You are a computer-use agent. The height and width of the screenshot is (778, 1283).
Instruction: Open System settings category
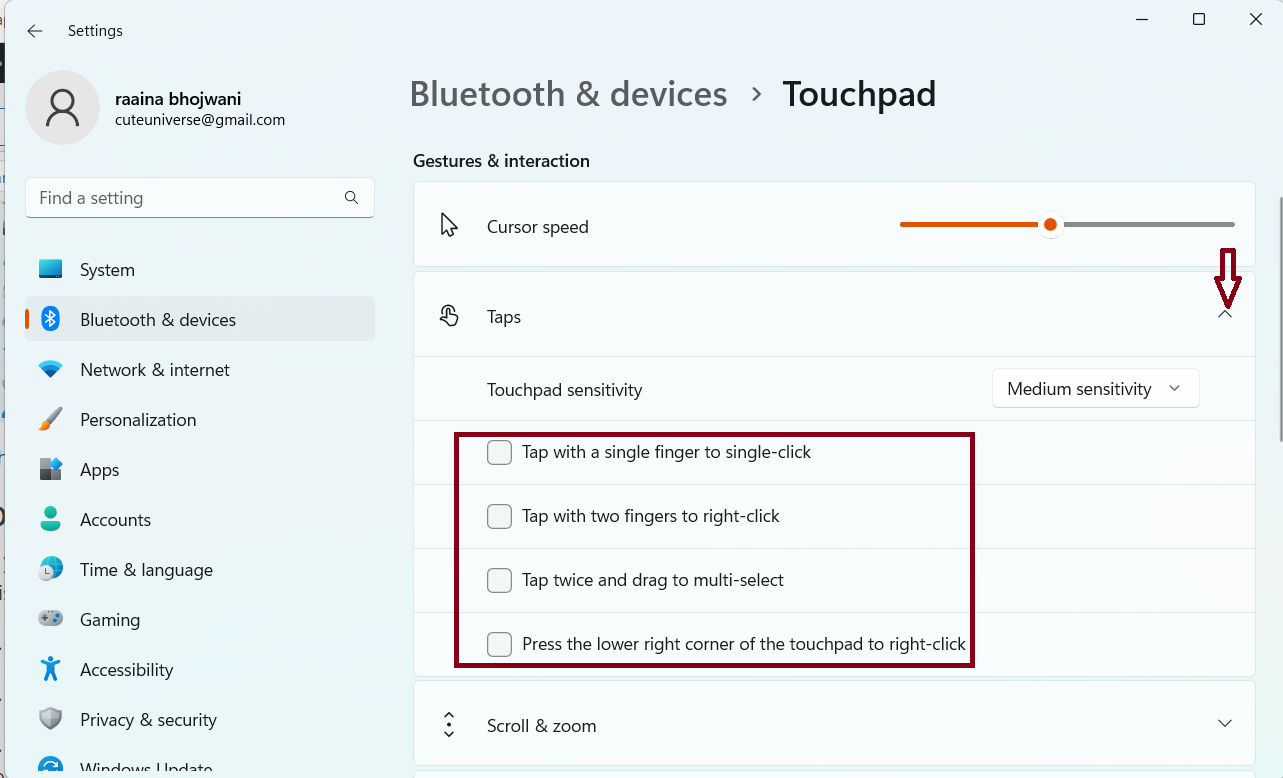pos(107,270)
